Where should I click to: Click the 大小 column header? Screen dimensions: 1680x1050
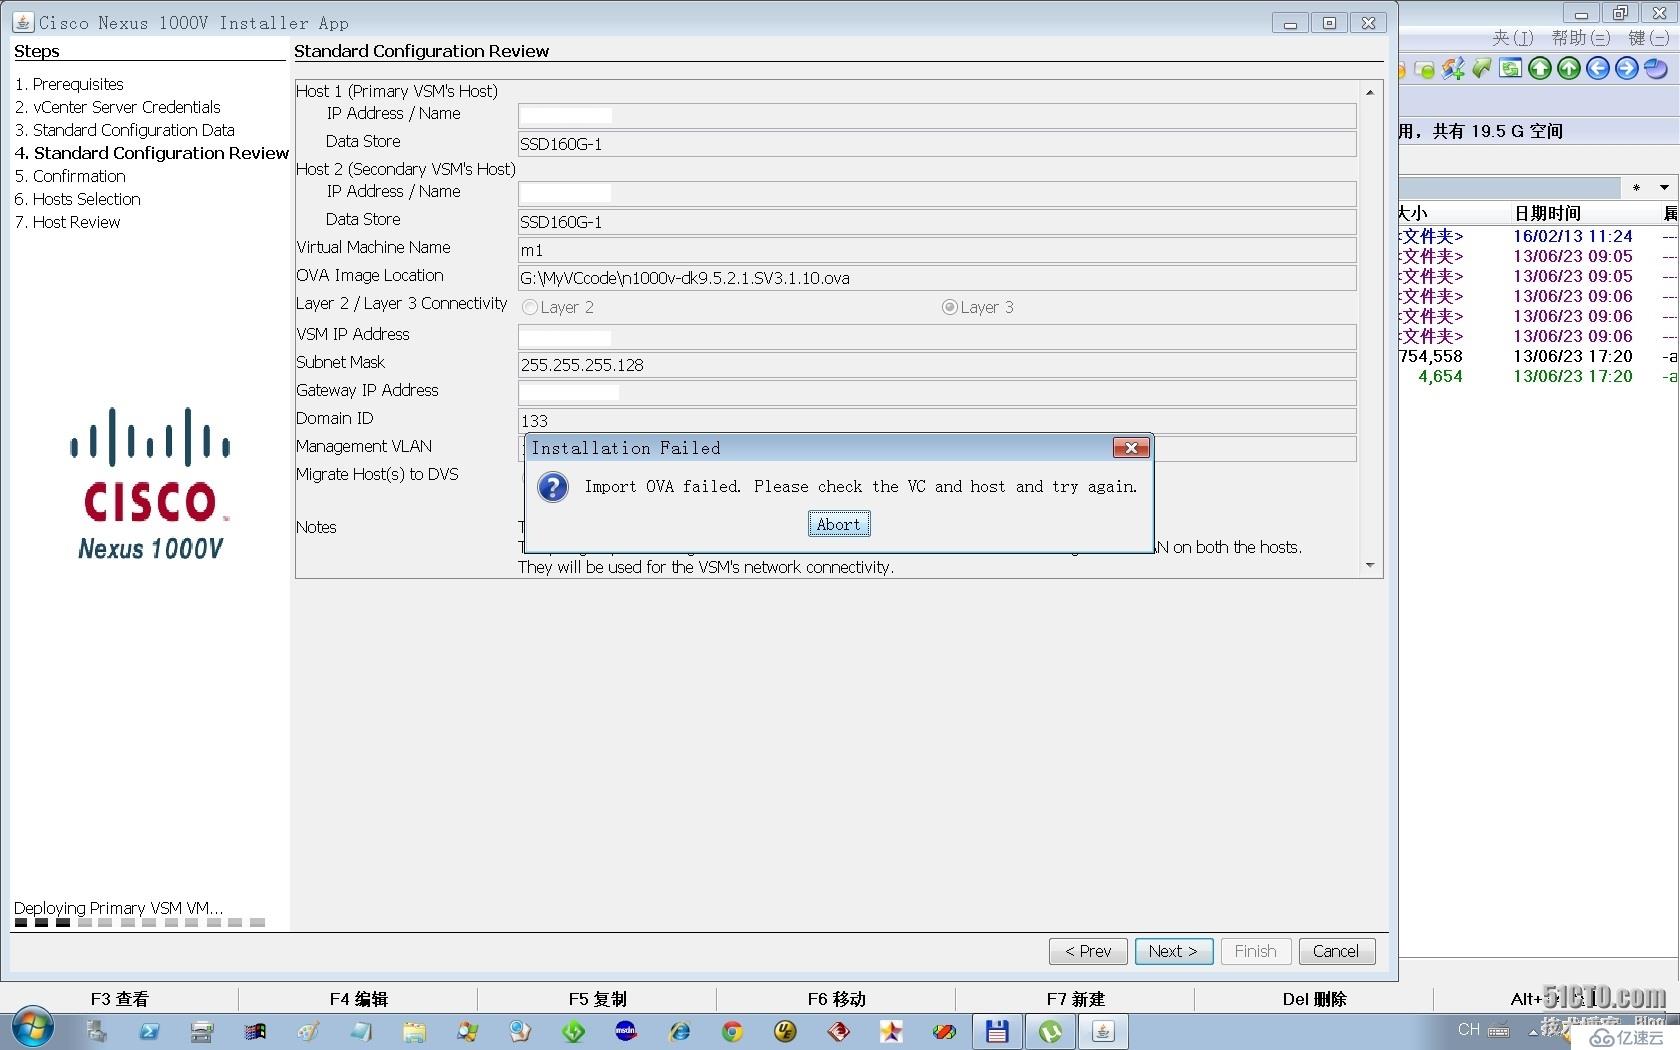(1413, 213)
